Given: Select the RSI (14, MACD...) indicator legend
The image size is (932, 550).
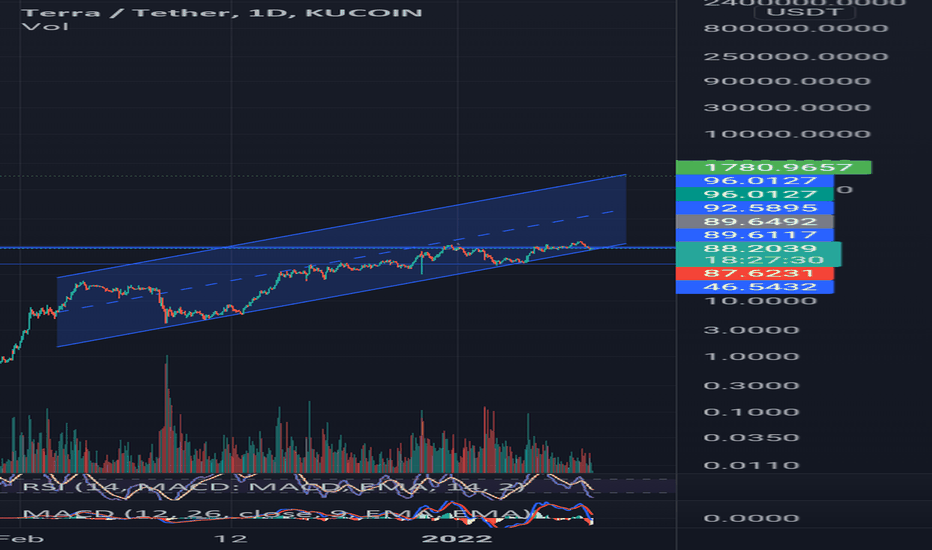Looking at the screenshot, I should 273,487.
